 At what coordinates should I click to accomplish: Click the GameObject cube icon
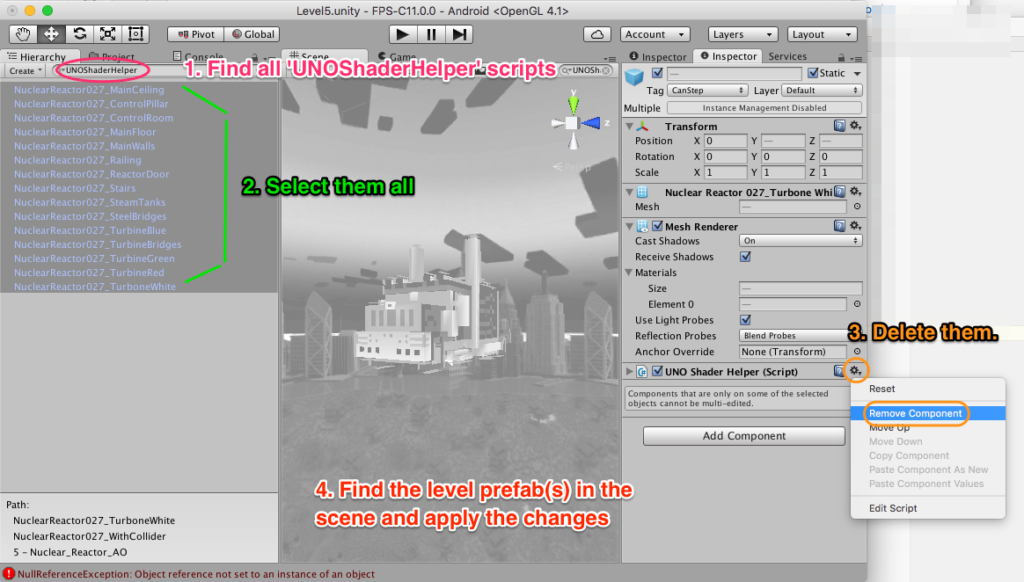pyautogui.click(x=634, y=77)
